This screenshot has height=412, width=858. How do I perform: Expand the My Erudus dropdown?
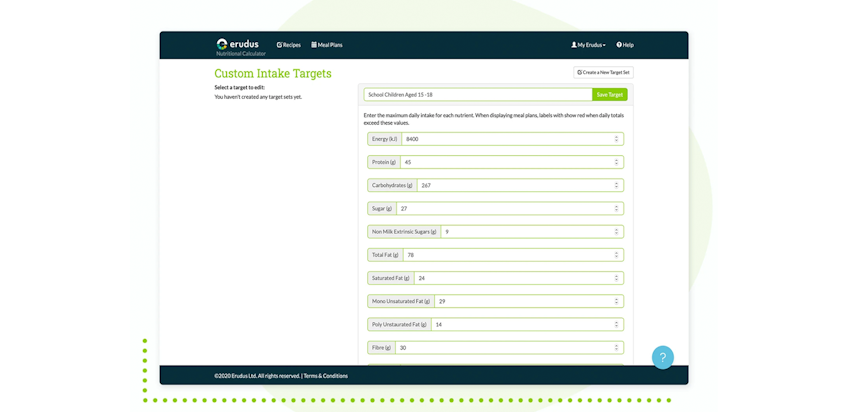click(588, 45)
